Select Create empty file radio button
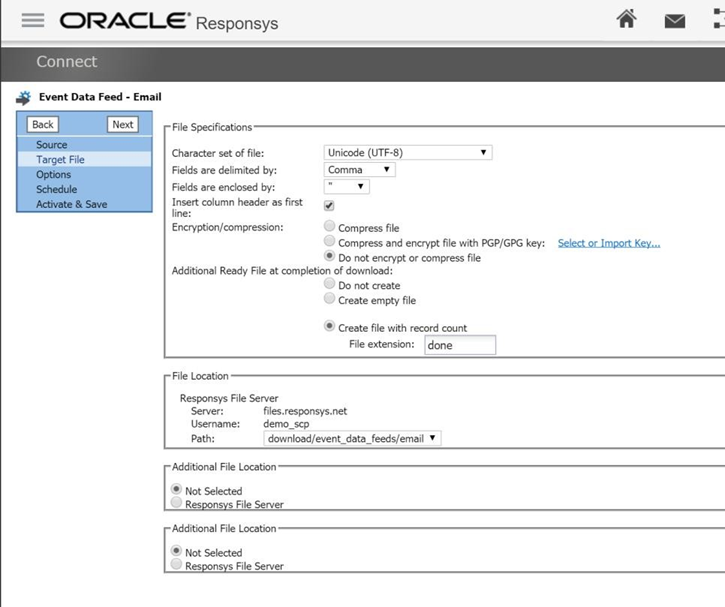The width and height of the screenshot is (725, 607). pyautogui.click(x=329, y=300)
